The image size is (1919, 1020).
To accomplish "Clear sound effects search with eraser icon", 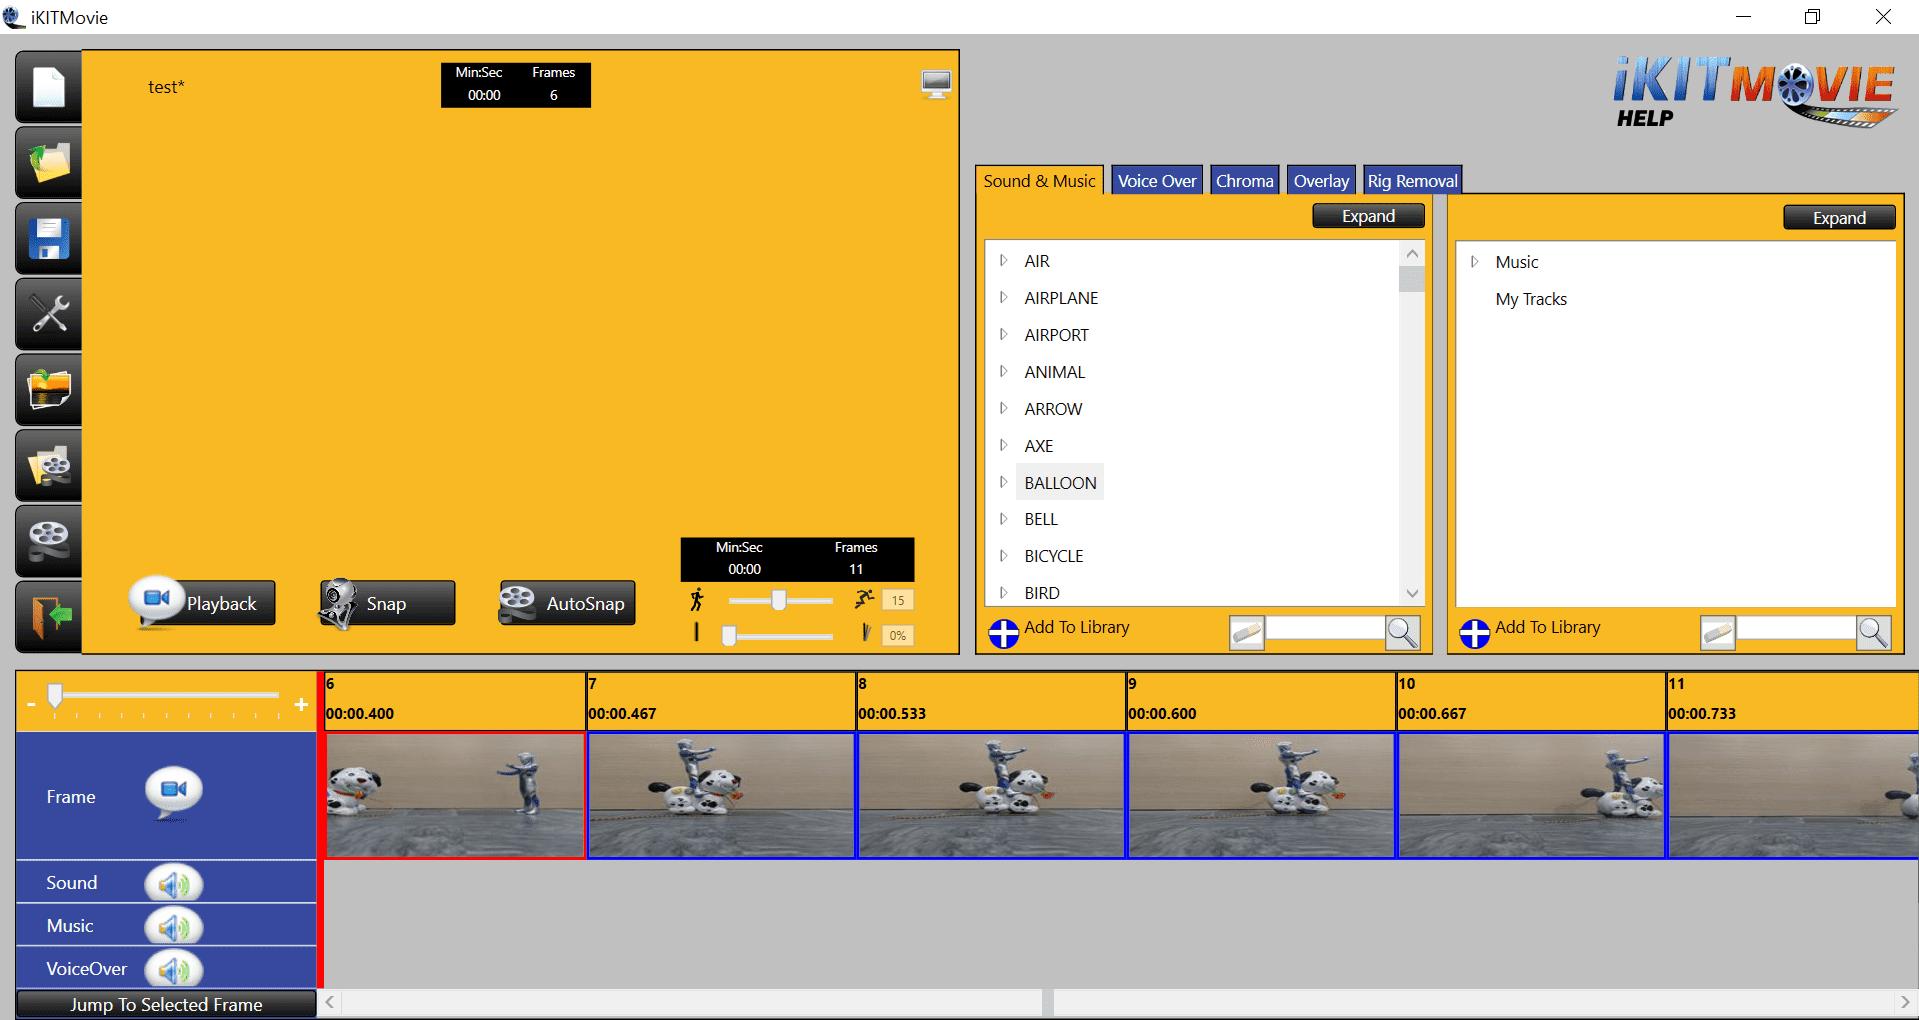I will pos(1247,633).
